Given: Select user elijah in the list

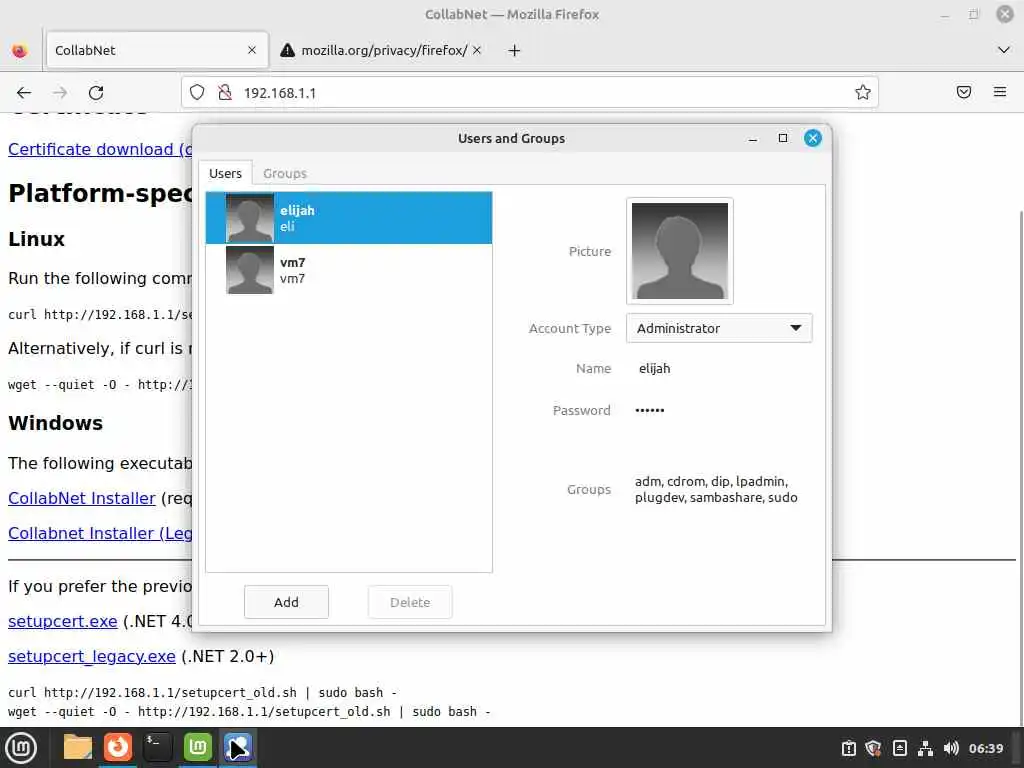Looking at the screenshot, I should [x=349, y=218].
